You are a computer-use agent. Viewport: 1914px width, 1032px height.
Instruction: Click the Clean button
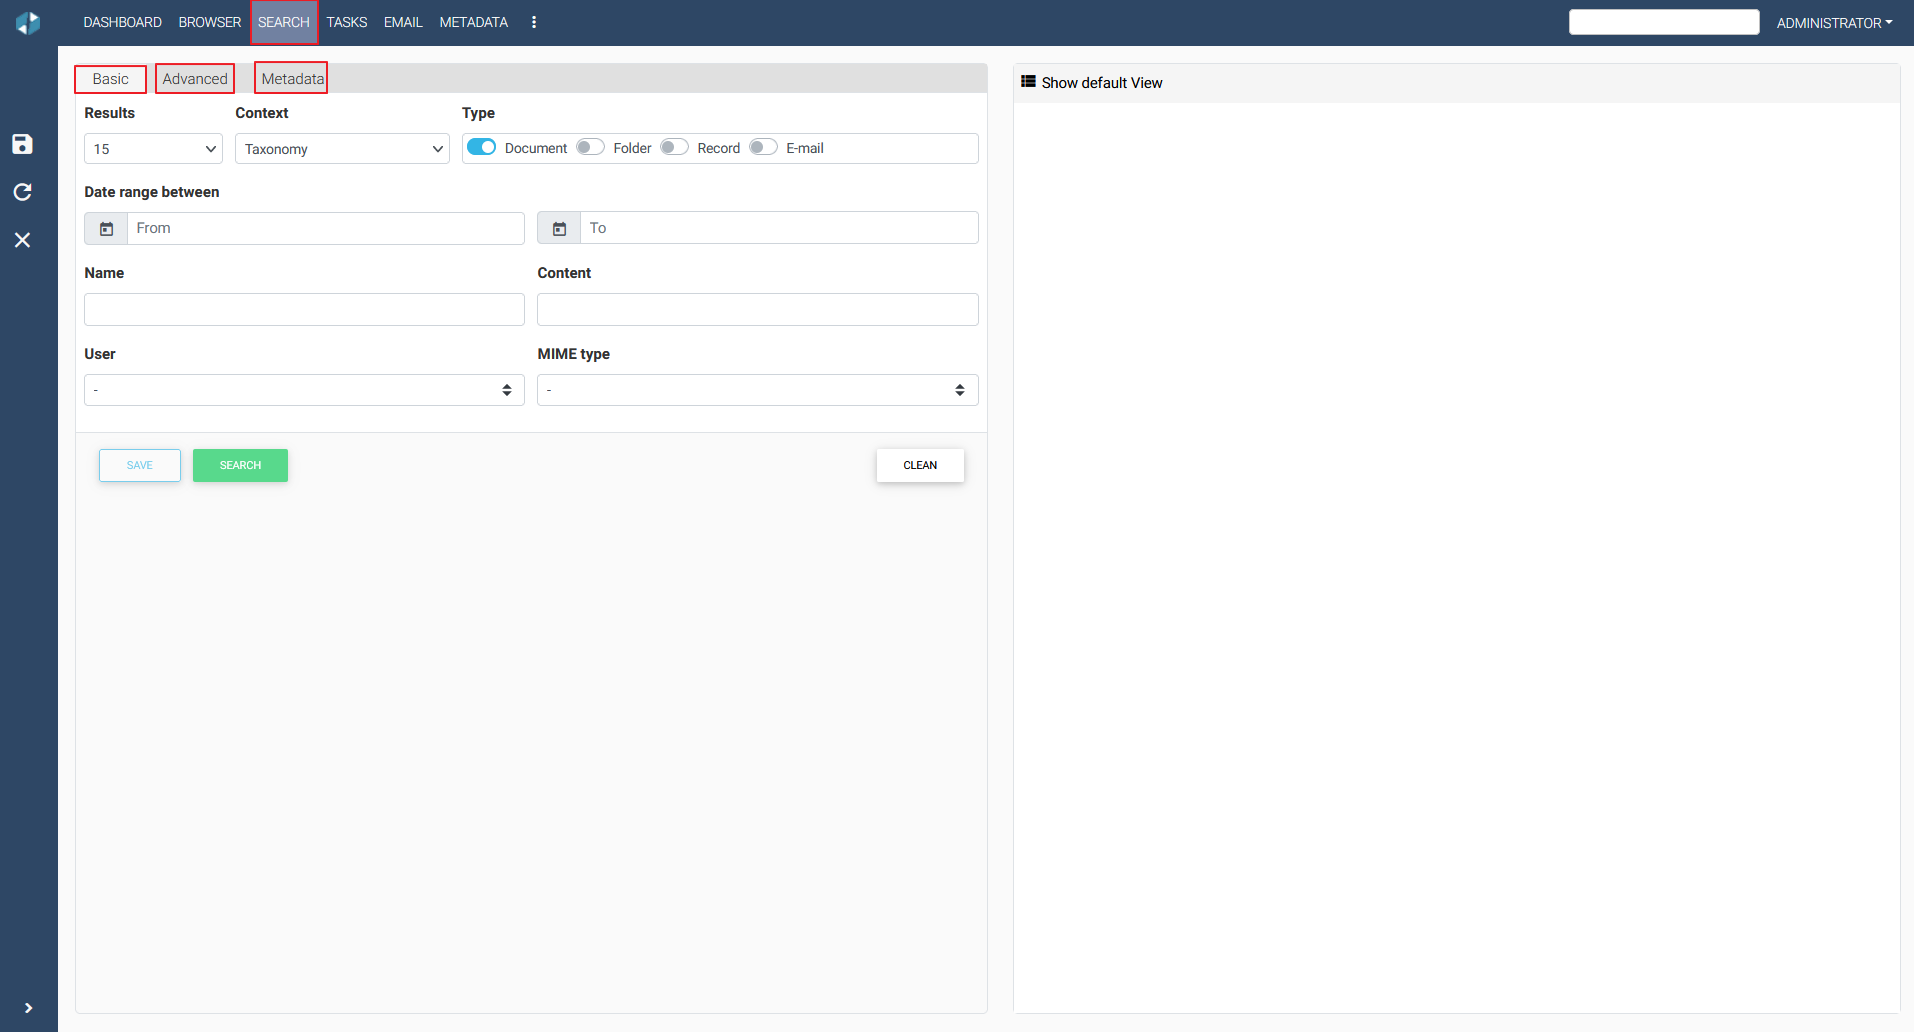click(920, 466)
